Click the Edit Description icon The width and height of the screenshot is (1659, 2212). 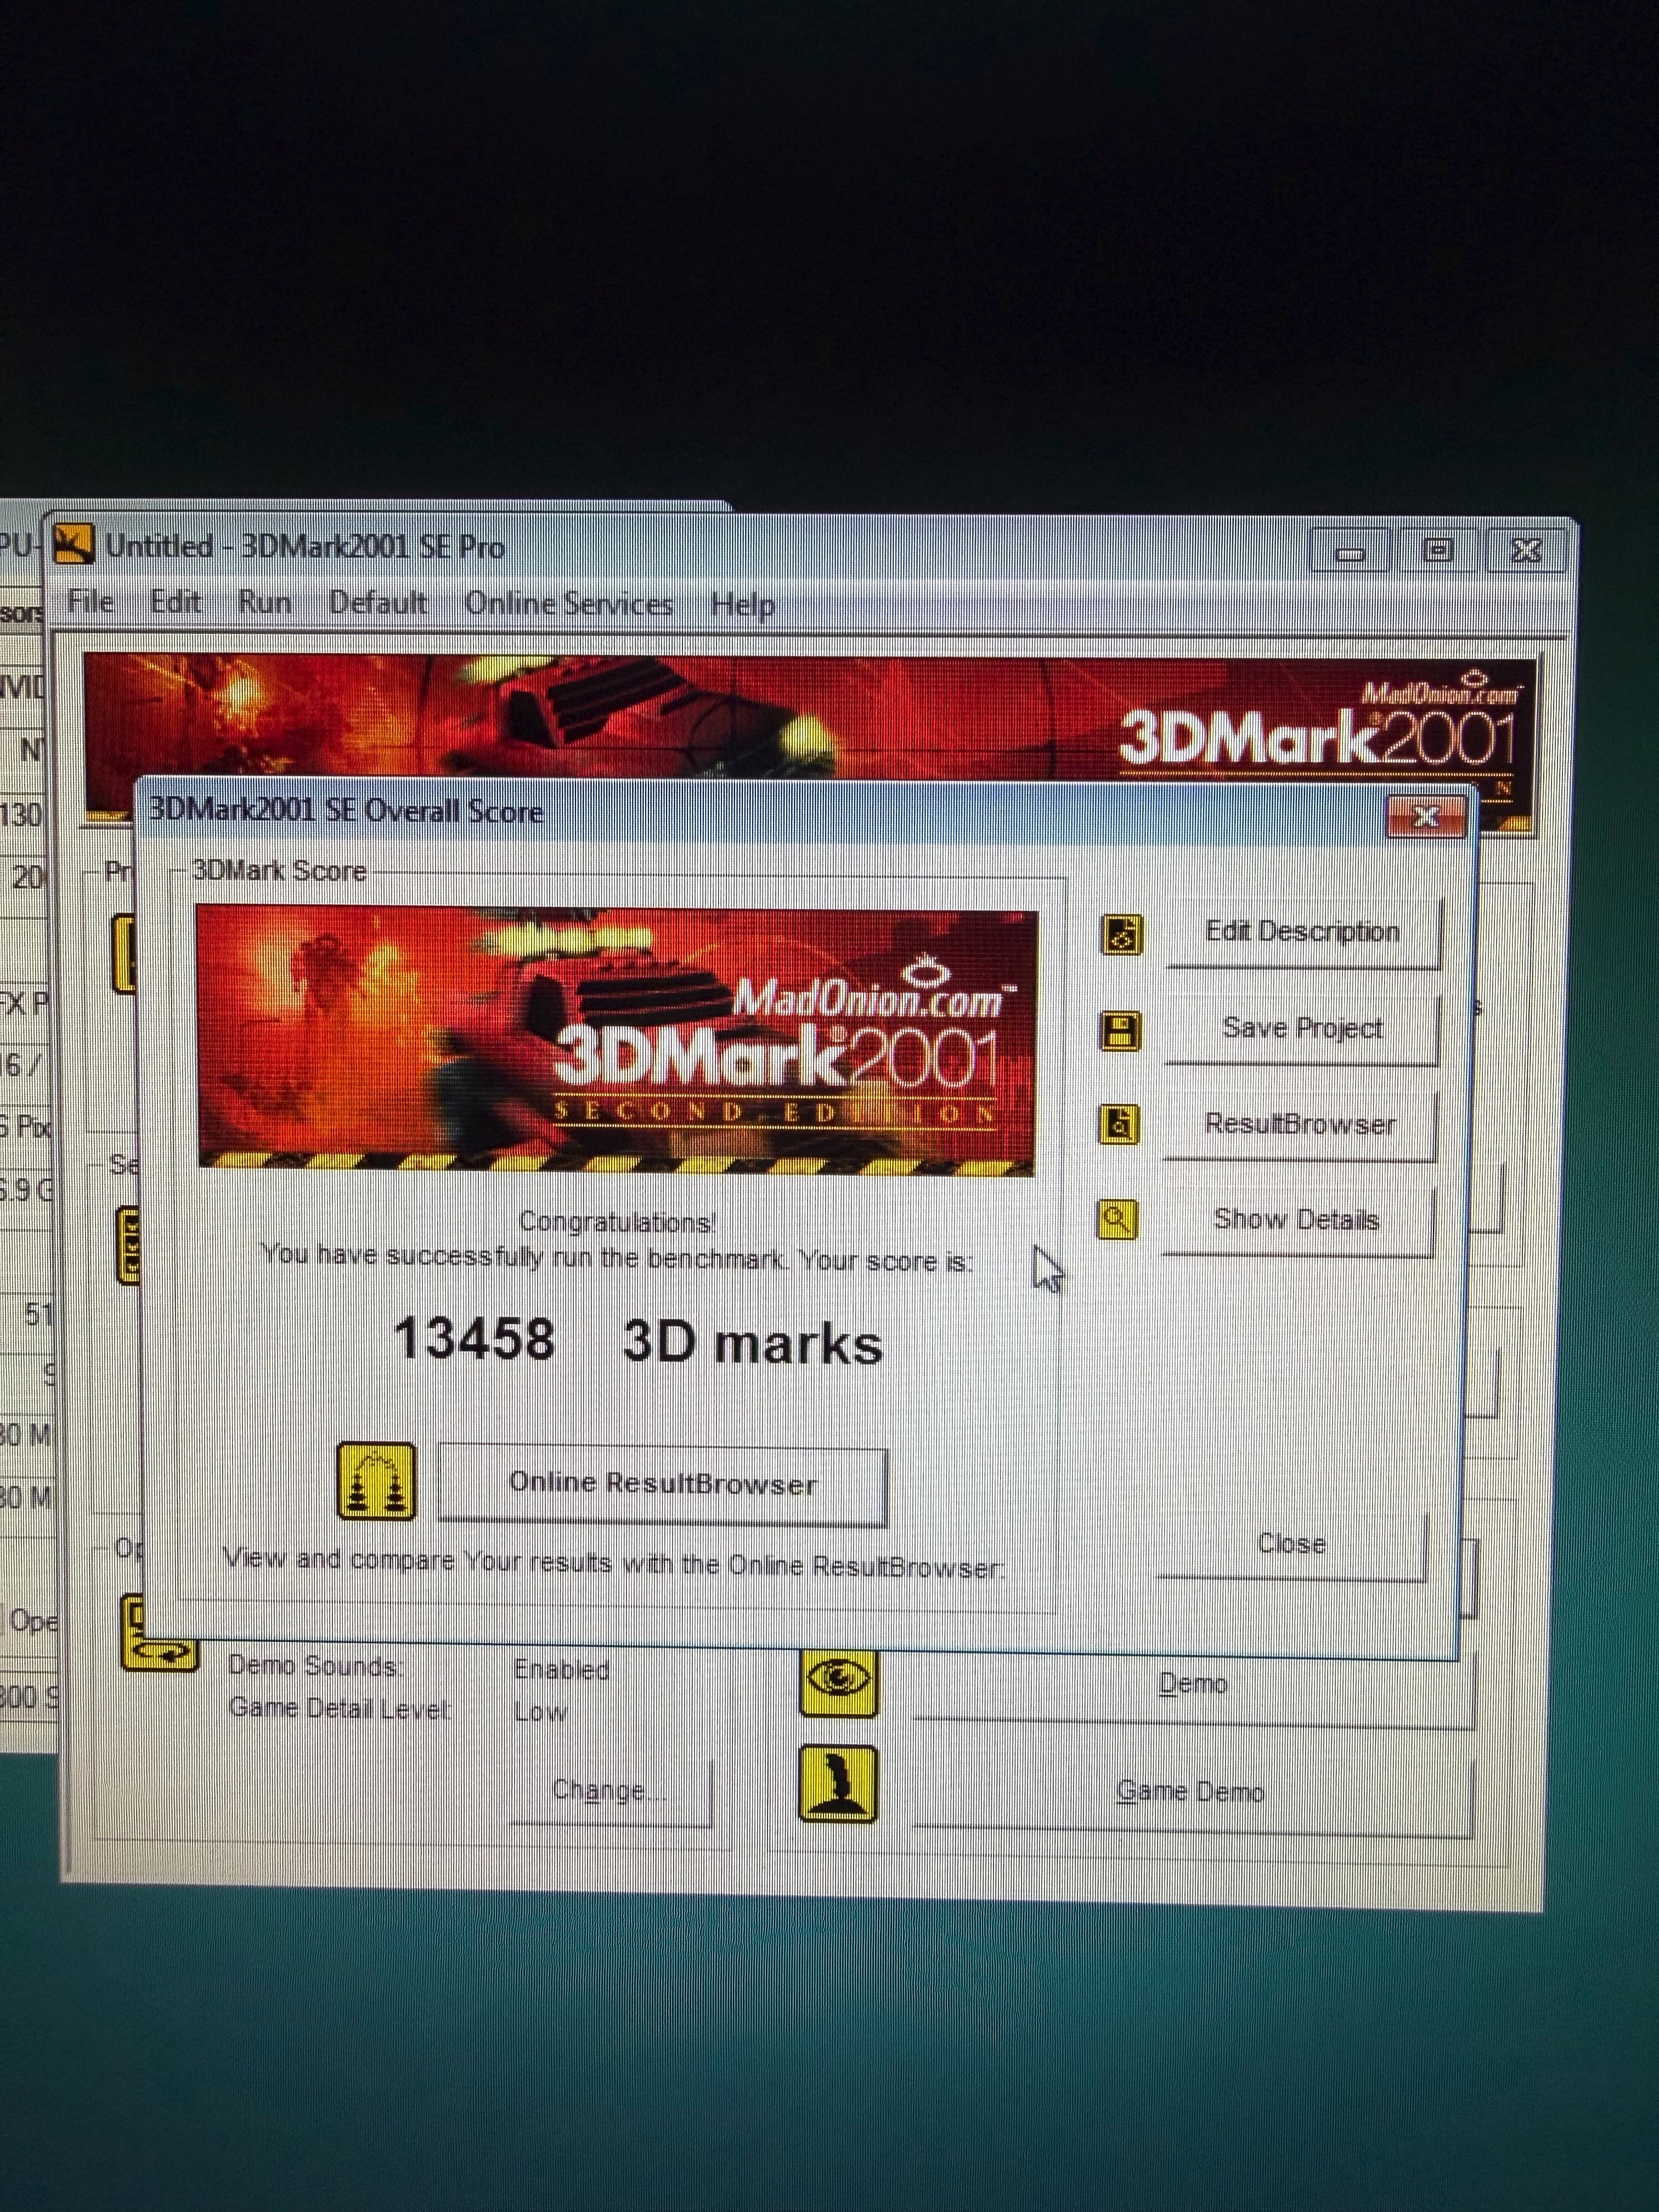tap(1121, 934)
